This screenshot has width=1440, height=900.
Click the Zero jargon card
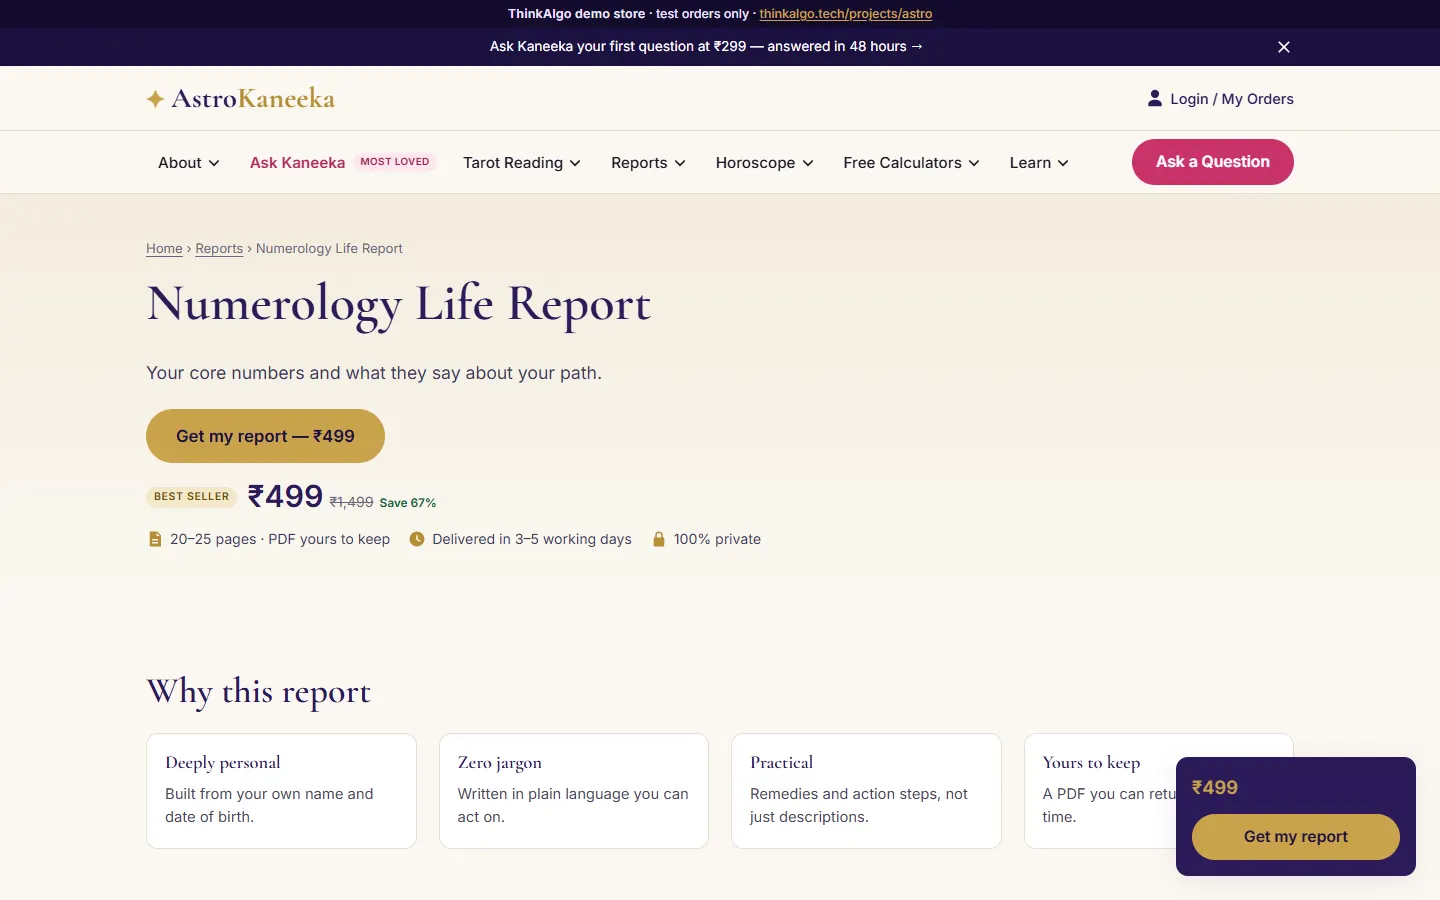[x=574, y=791]
